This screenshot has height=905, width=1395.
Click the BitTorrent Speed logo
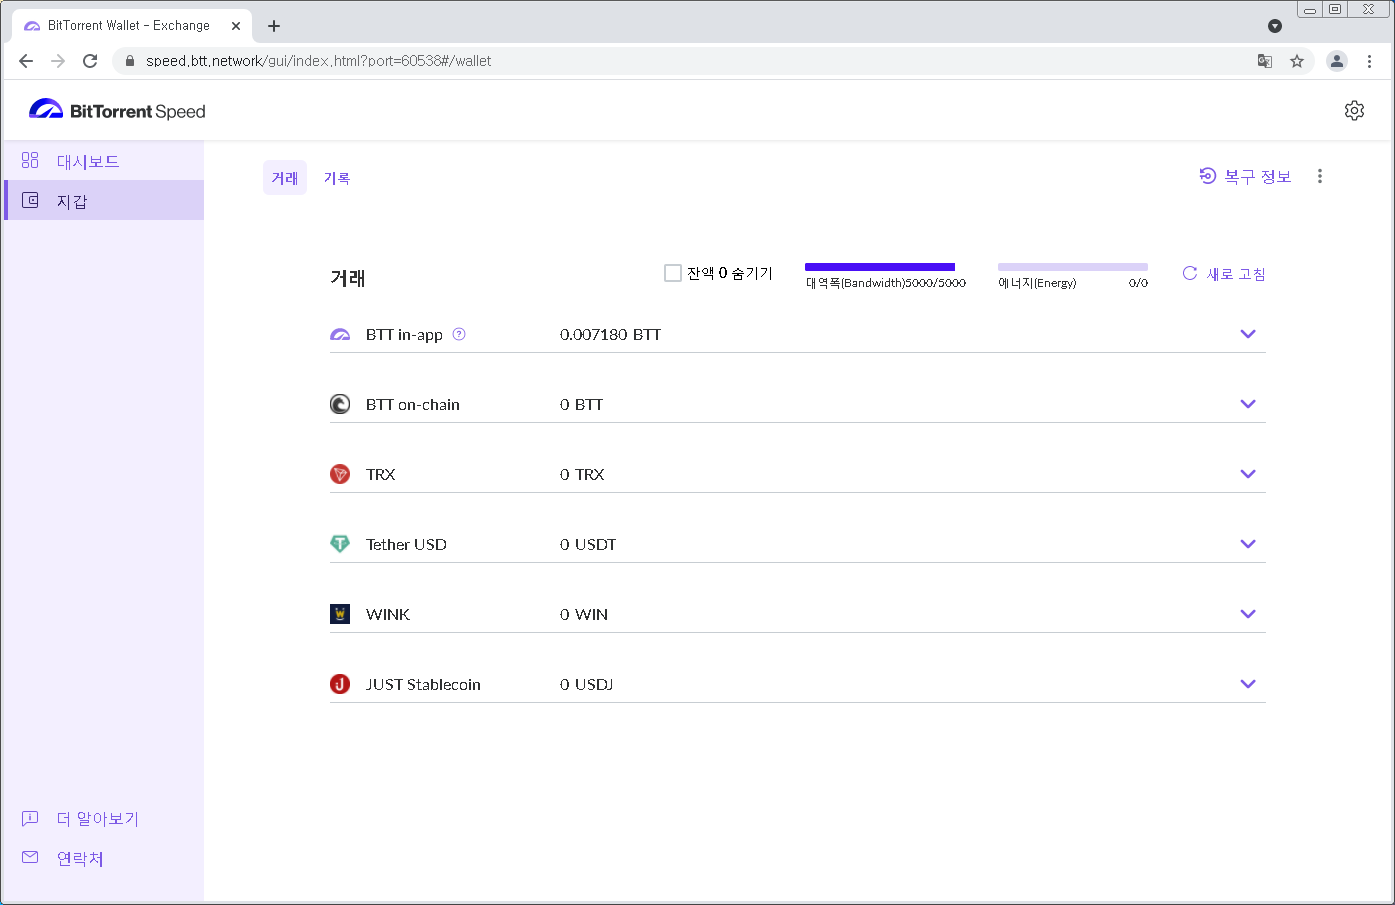(117, 111)
